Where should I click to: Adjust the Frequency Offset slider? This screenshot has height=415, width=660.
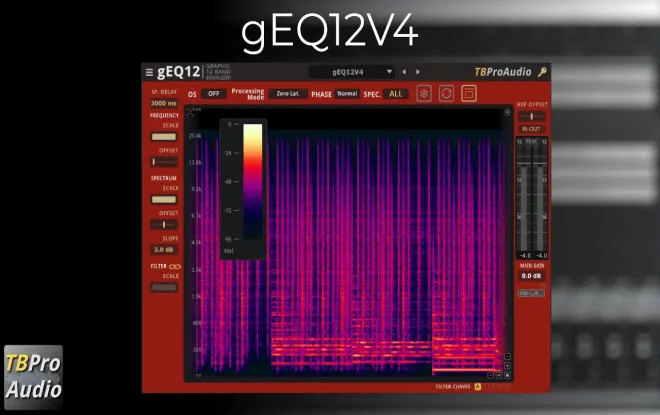(x=164, y=162)
